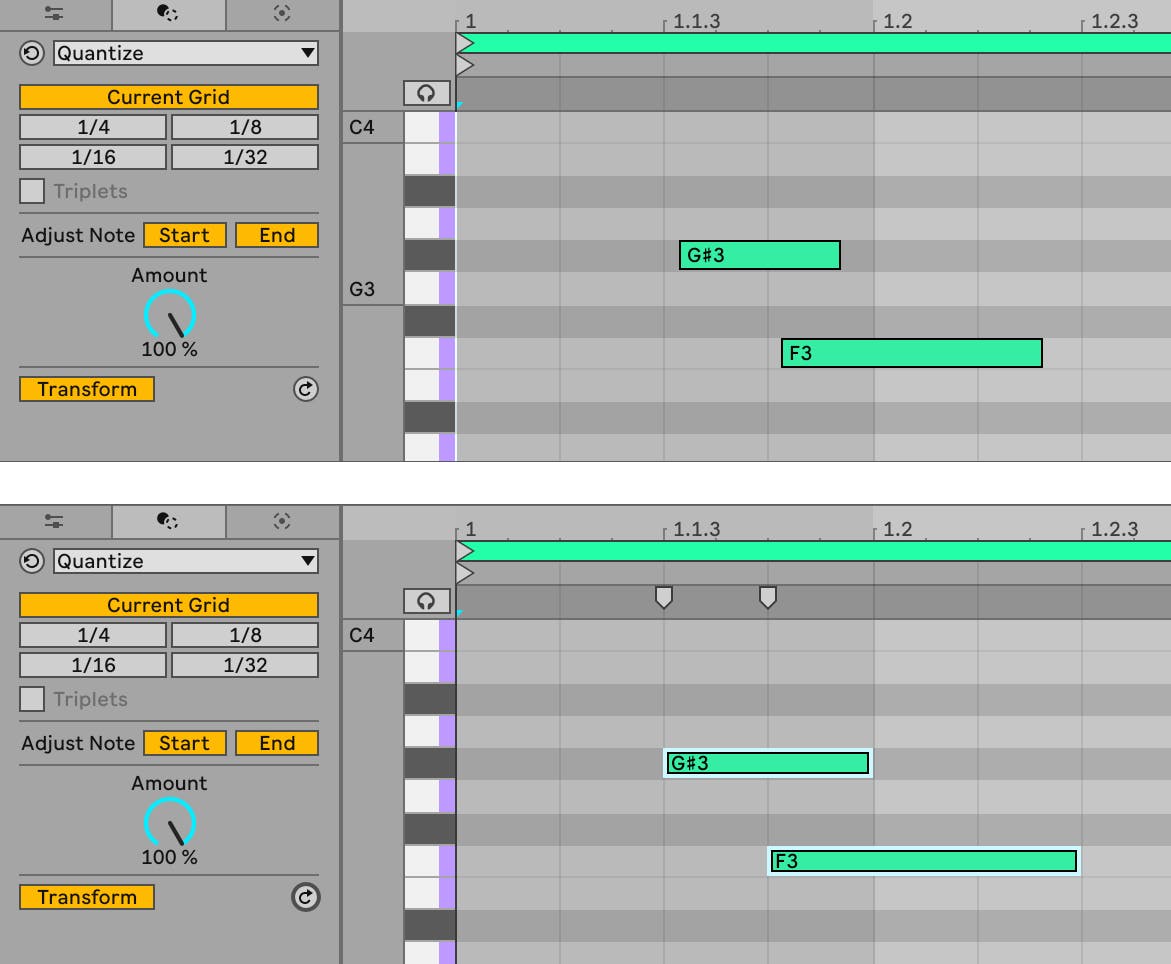Open the Quantize transform dropdown

pyautogui.click(x=185, y=53)
